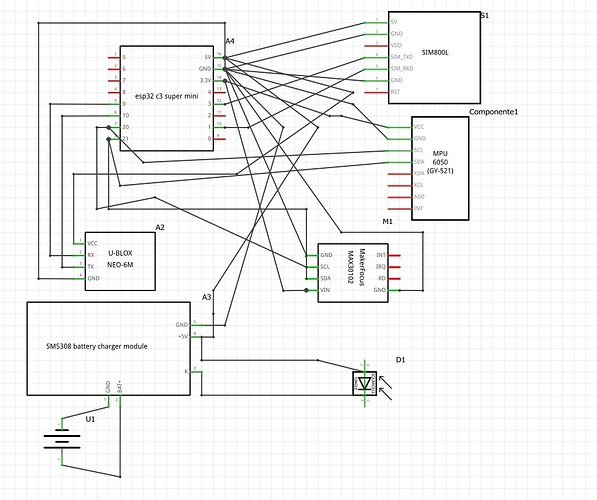Click the S1 reference label

485,16
